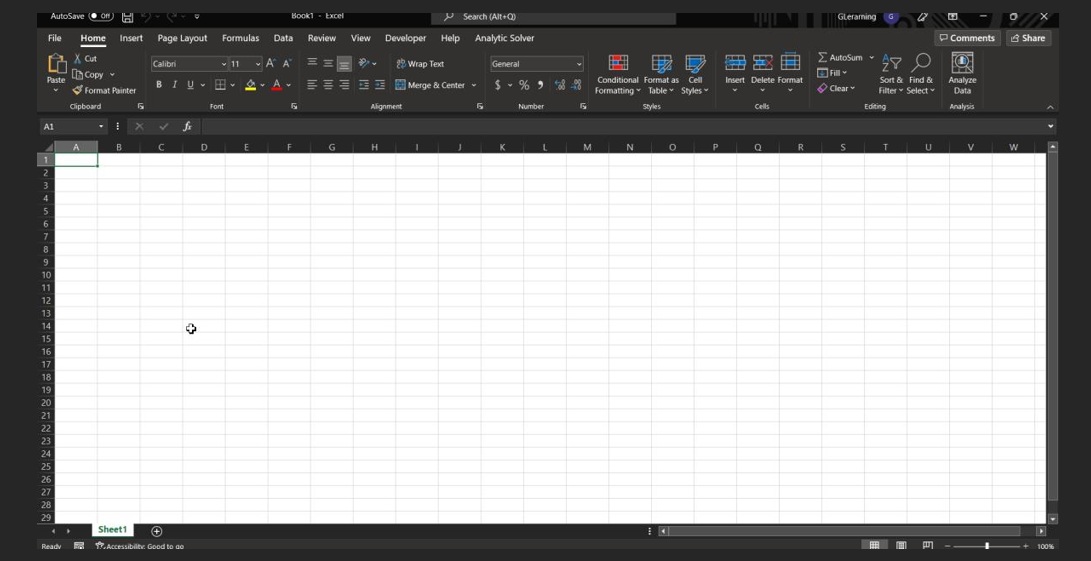Apply accounting dollar format
The width and height of the screenshot is (1091, 561).
[x=497, y=85]
